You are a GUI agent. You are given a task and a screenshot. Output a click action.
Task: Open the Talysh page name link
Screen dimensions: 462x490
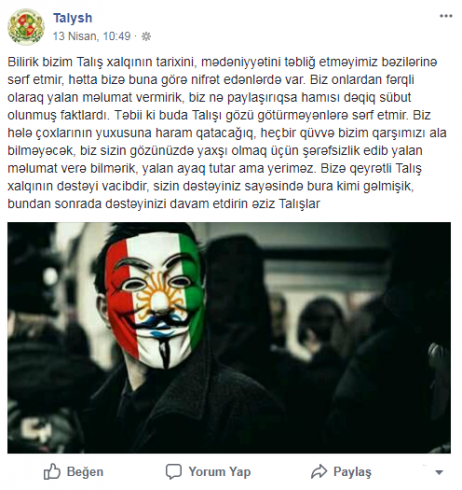pyautogui.click(x=73, y=18)
